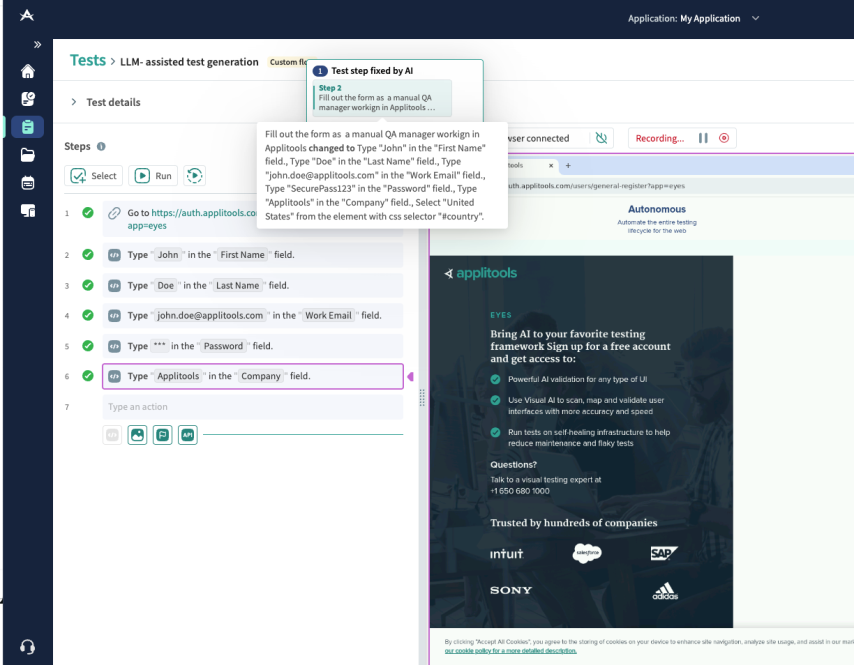Click the Run button
This screenshot has width=854, height=665.
pyautogui.click(x=153, y=176)
